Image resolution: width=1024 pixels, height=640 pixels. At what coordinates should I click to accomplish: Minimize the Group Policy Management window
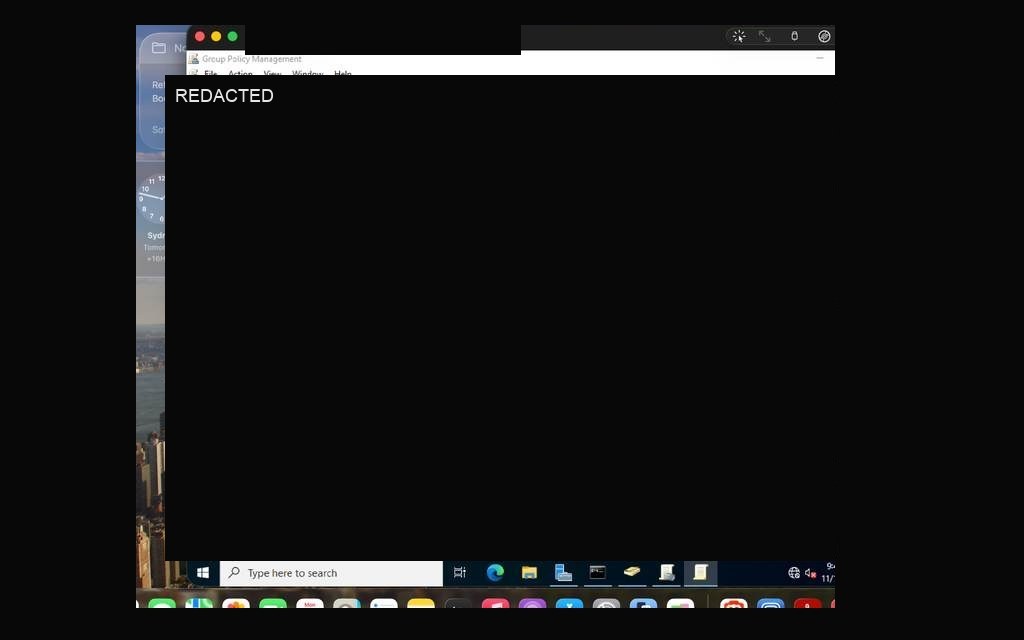820,58
